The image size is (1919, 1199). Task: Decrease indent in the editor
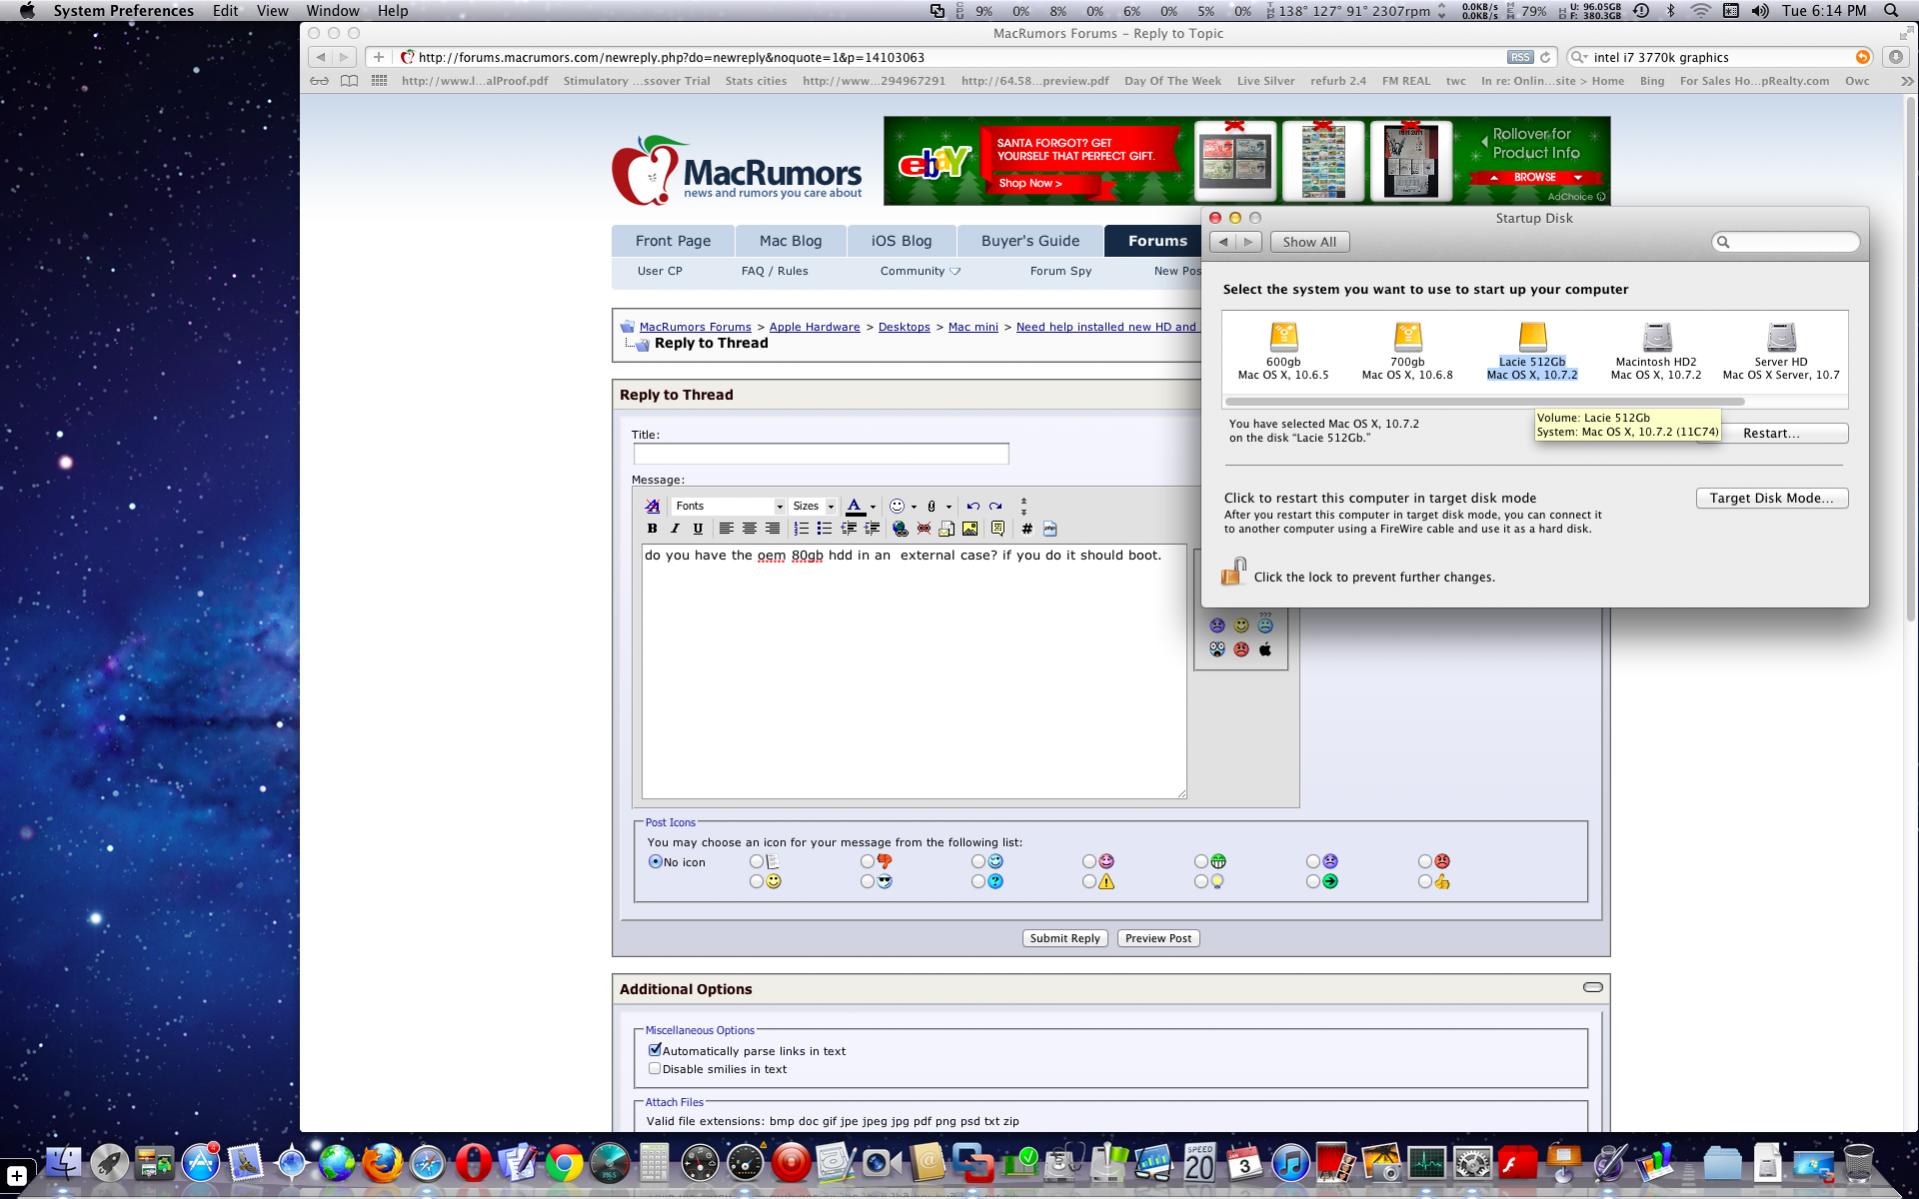click(x=848, y=528)
